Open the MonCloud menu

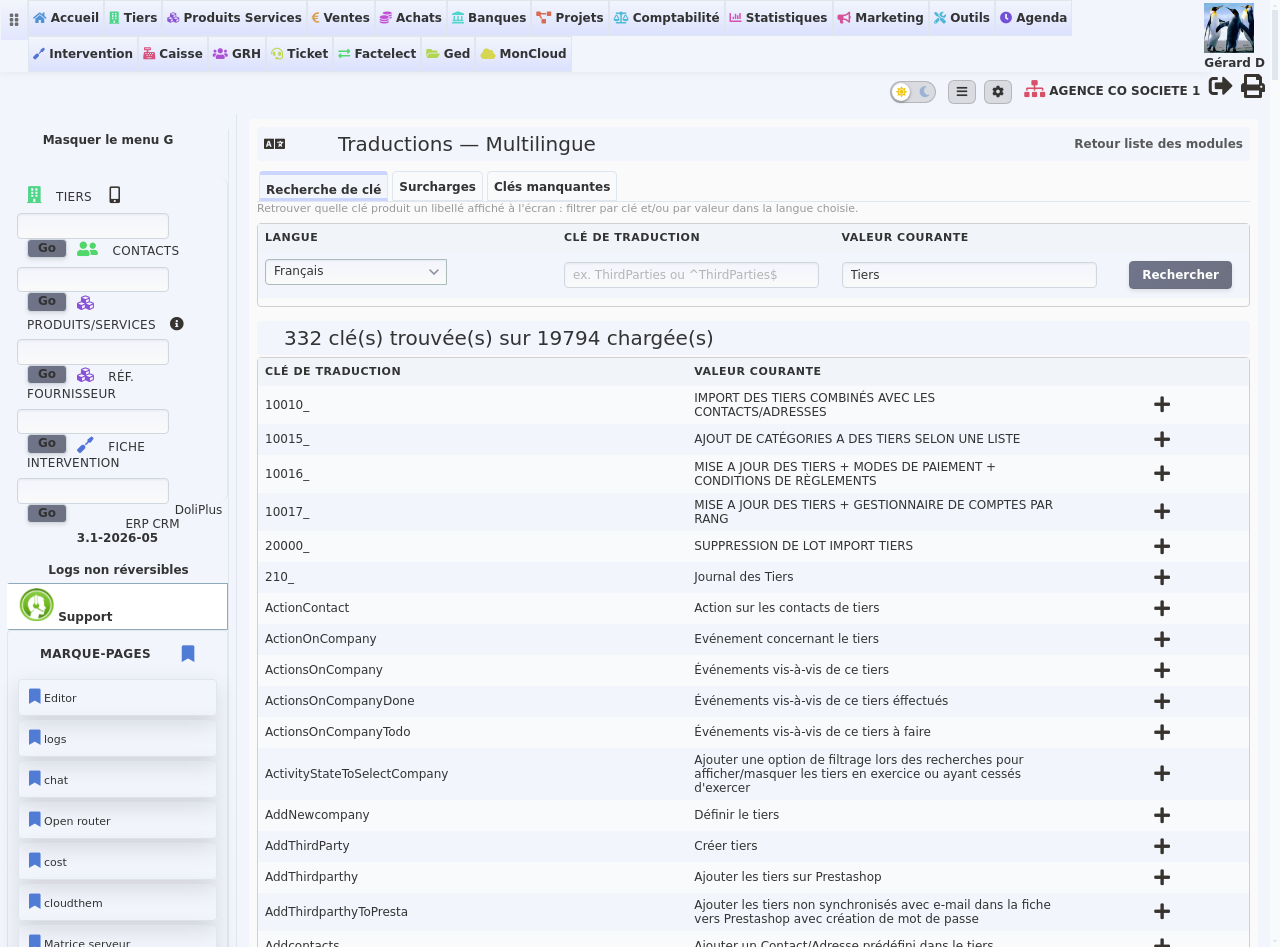523,54
